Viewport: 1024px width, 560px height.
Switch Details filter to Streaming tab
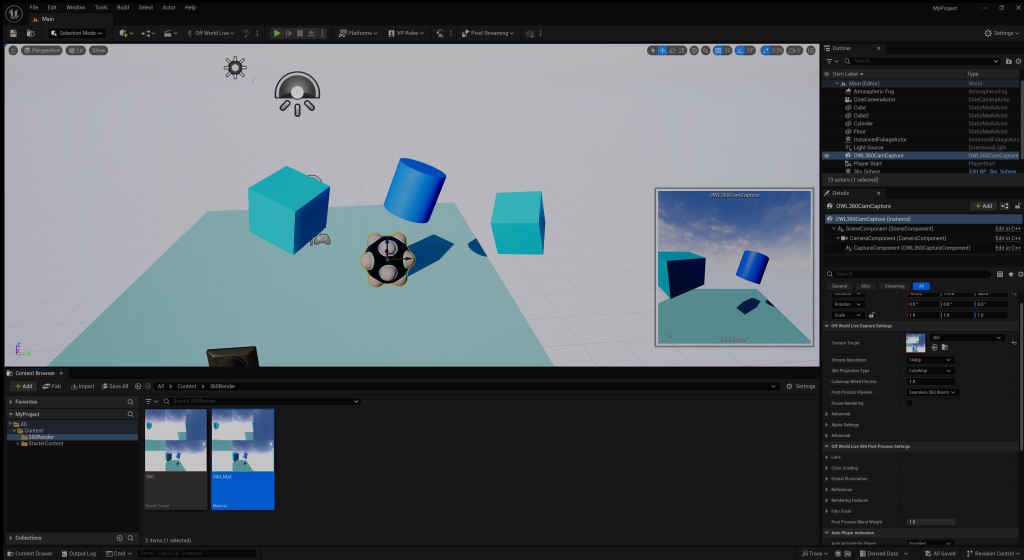tap(894, 286)
